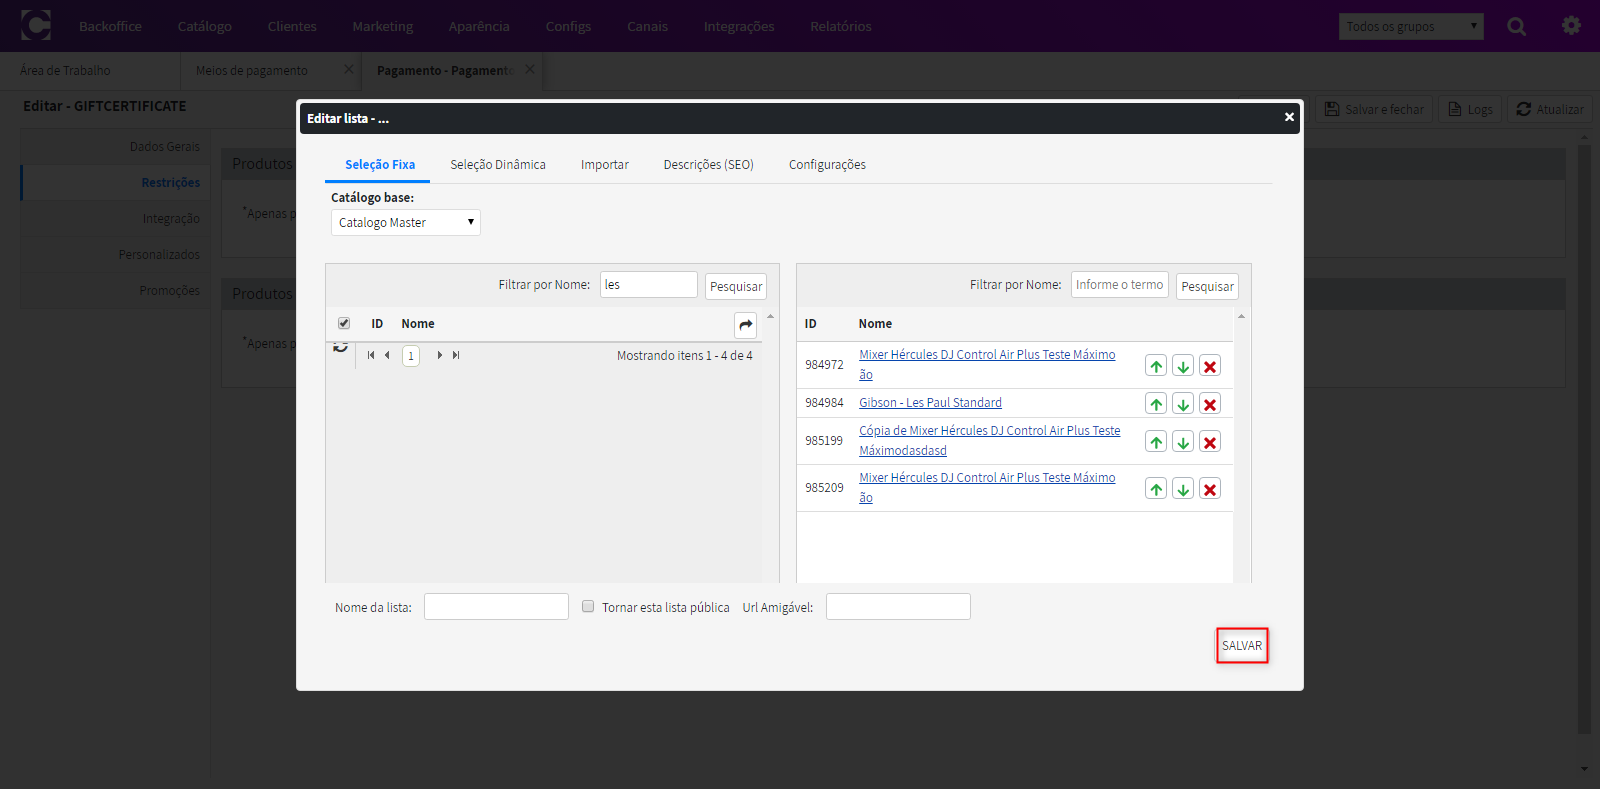Focus the left Filtrar por Nome field

(649, 284)
